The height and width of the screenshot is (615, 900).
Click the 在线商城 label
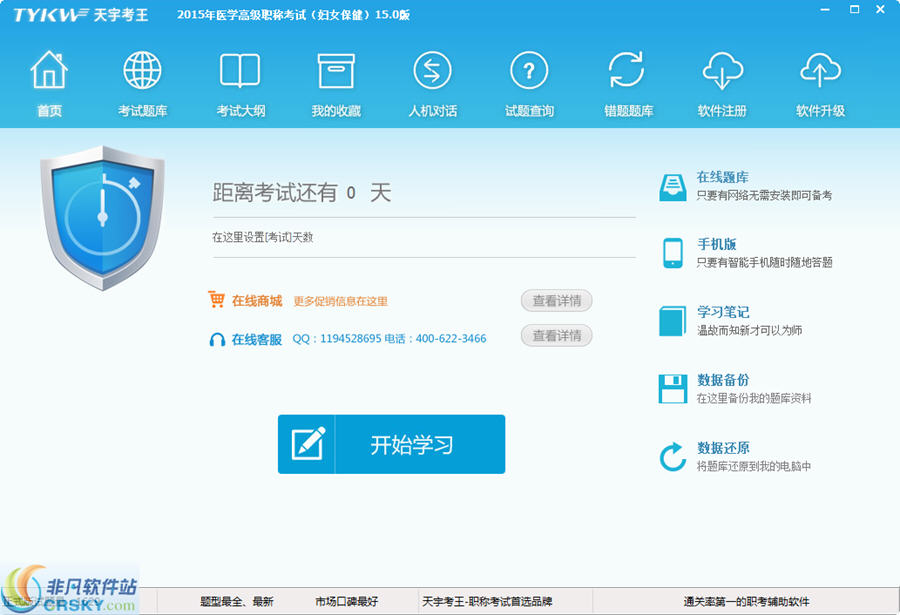coord(257,301)
